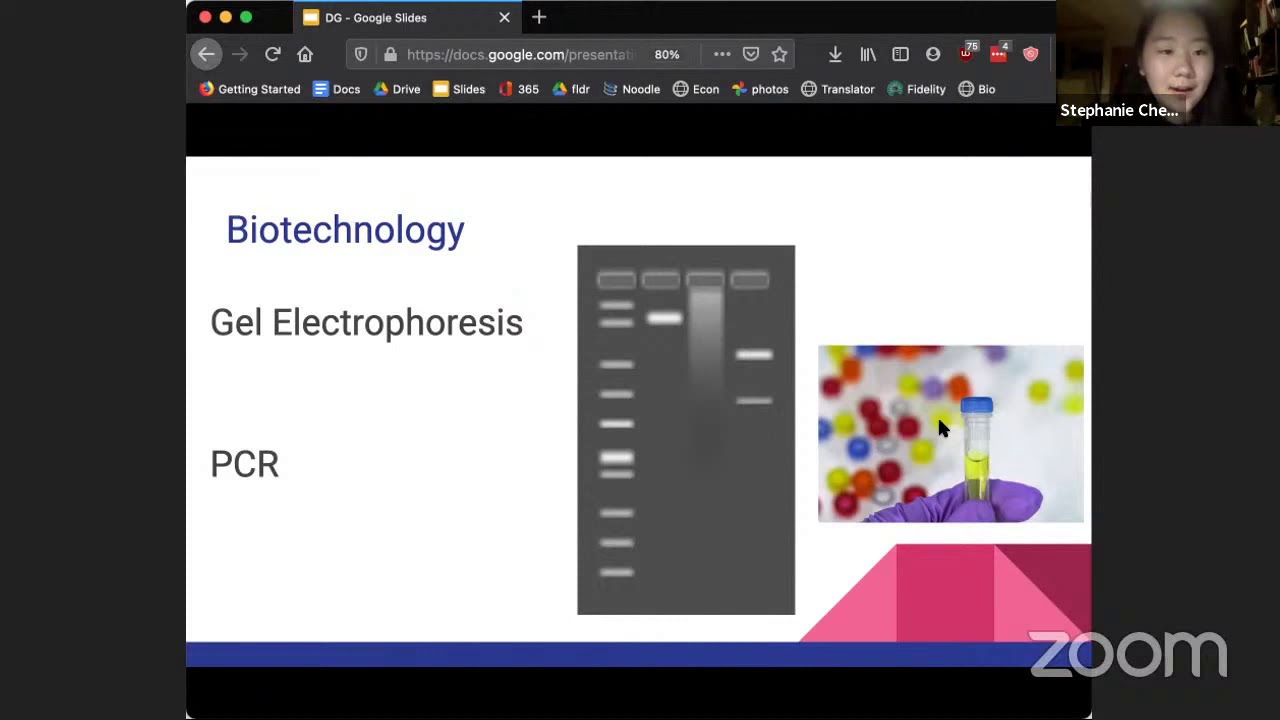Click the Biotechnology slide title
The width and height of the screenshot is (1280, 720).
(x=345, y=230)
